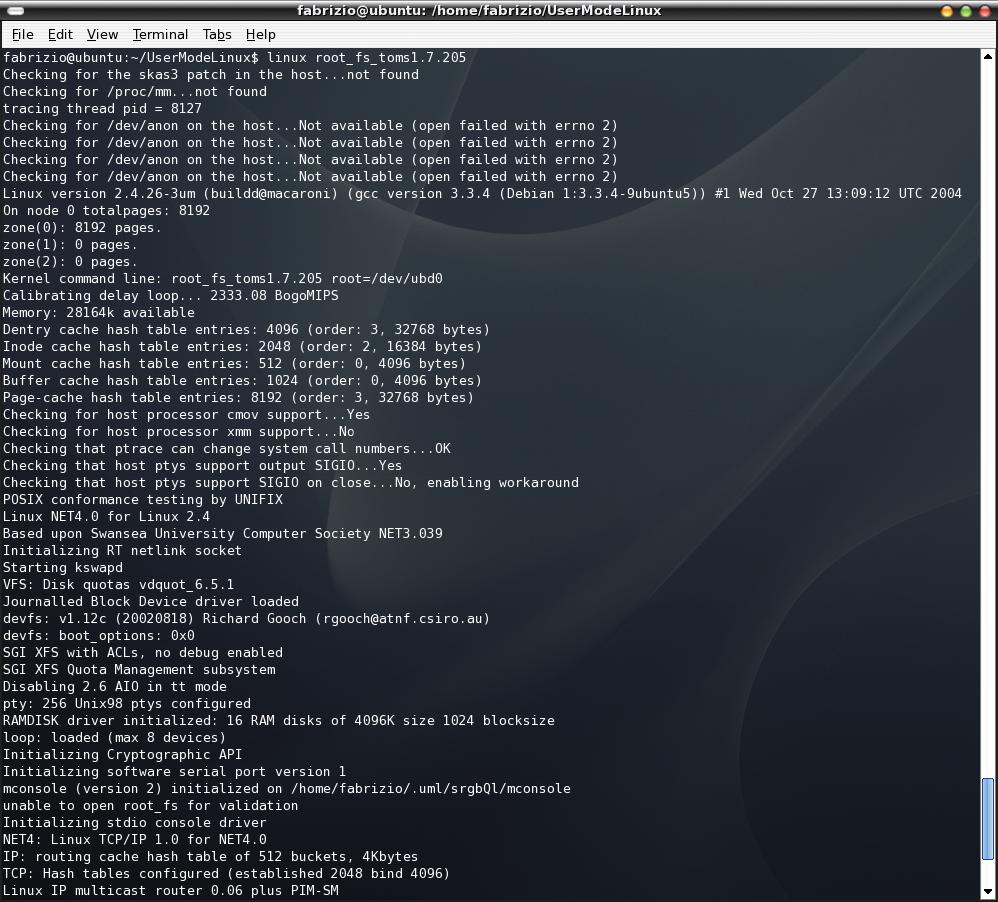Click the 'Page-cache hash table entries' line
Screen dimensions: 998x902
[238, 398]
